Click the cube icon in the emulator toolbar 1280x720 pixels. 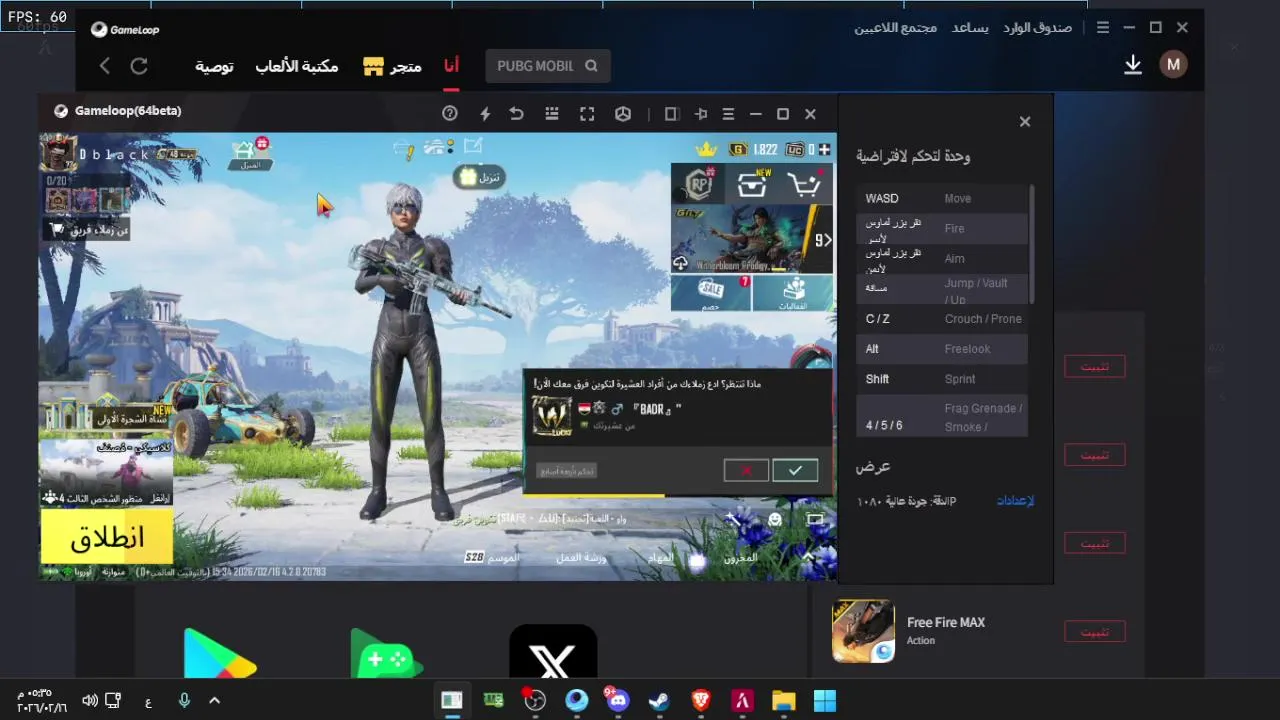tap(622, 114)
